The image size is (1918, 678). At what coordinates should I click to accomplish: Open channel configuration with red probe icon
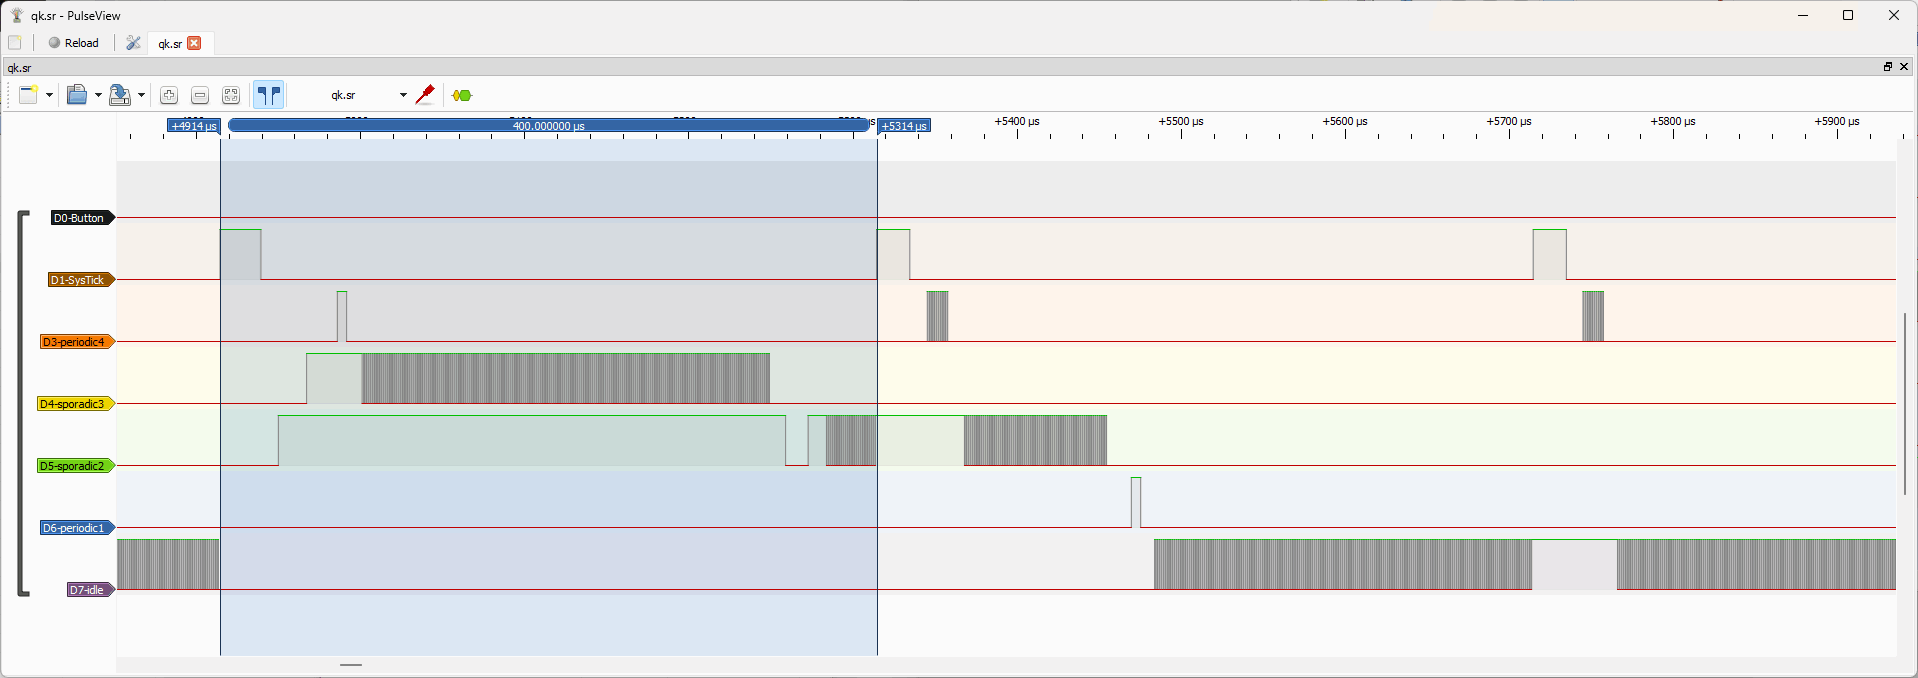click(425, 95)
